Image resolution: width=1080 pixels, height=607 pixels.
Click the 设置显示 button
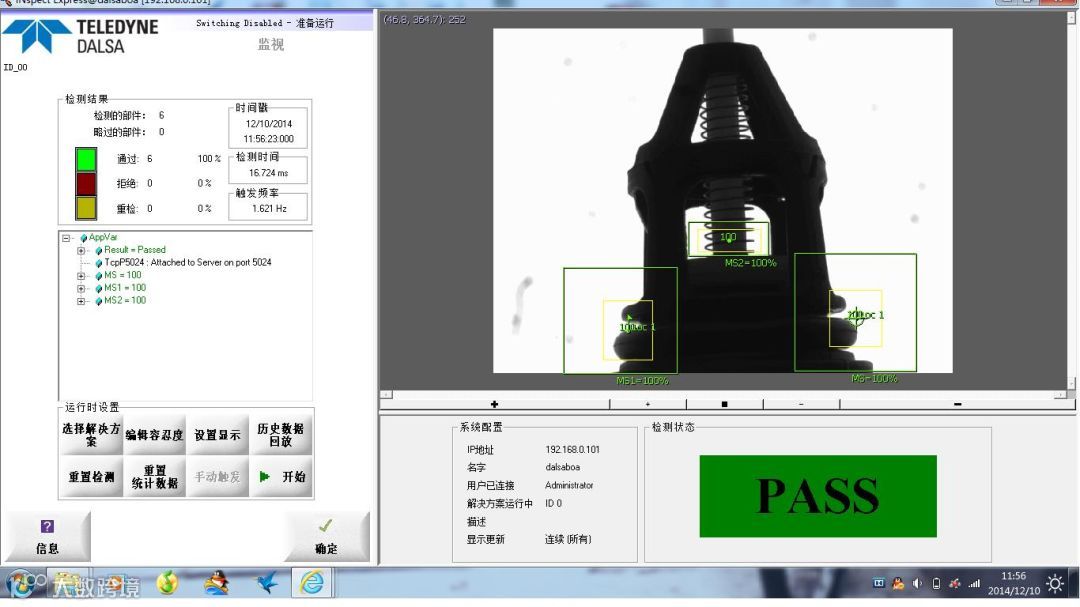[217, 435]
